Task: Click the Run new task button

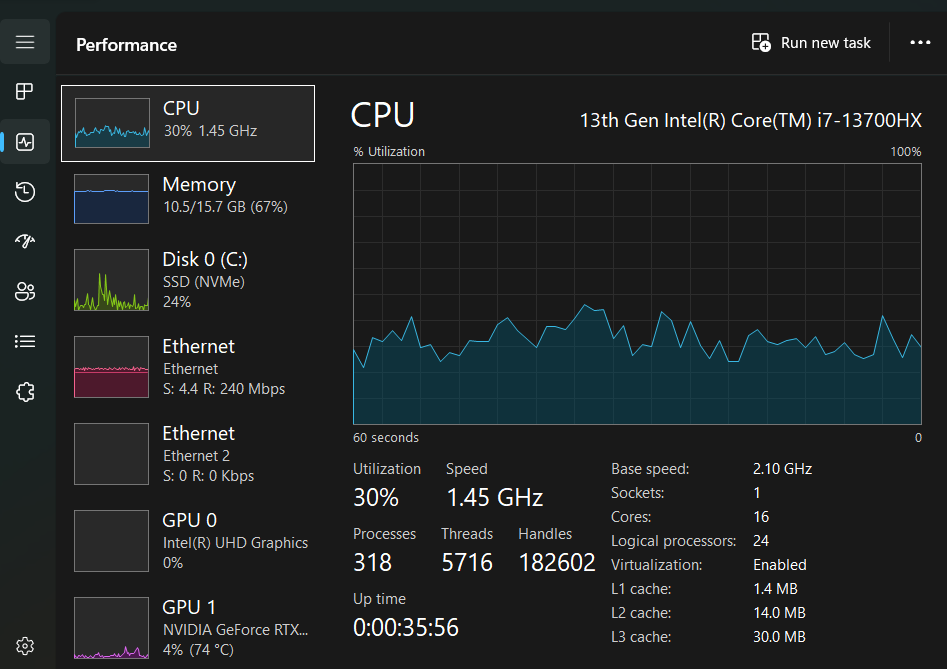Action: [811, 43]
